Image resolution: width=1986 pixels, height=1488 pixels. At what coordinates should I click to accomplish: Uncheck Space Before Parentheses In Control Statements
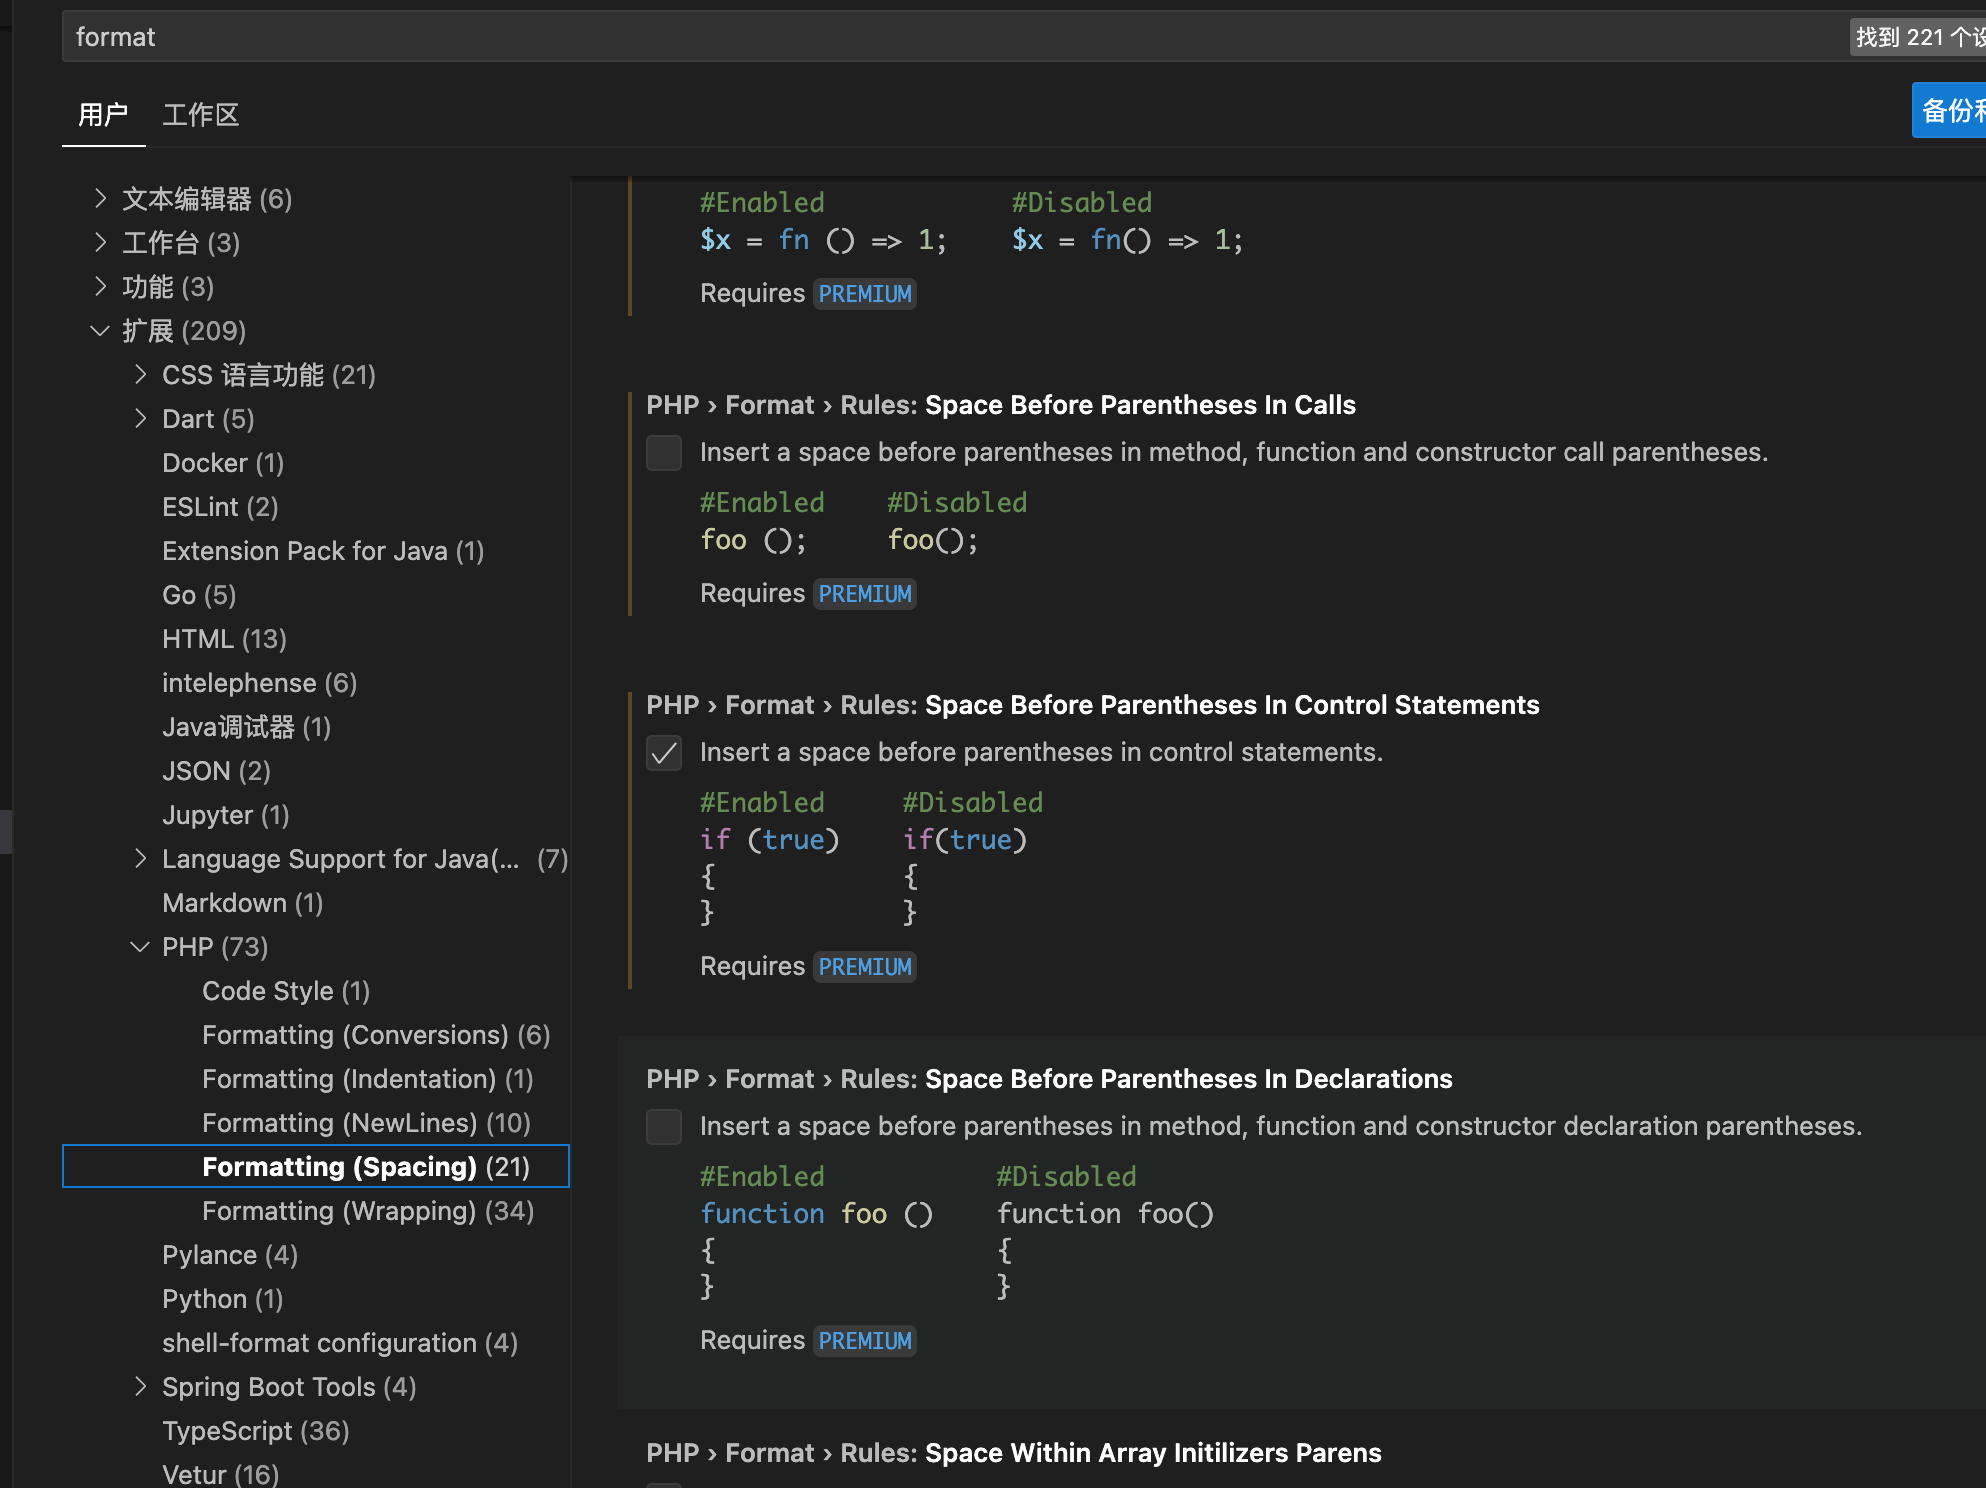tap(664, 753)
